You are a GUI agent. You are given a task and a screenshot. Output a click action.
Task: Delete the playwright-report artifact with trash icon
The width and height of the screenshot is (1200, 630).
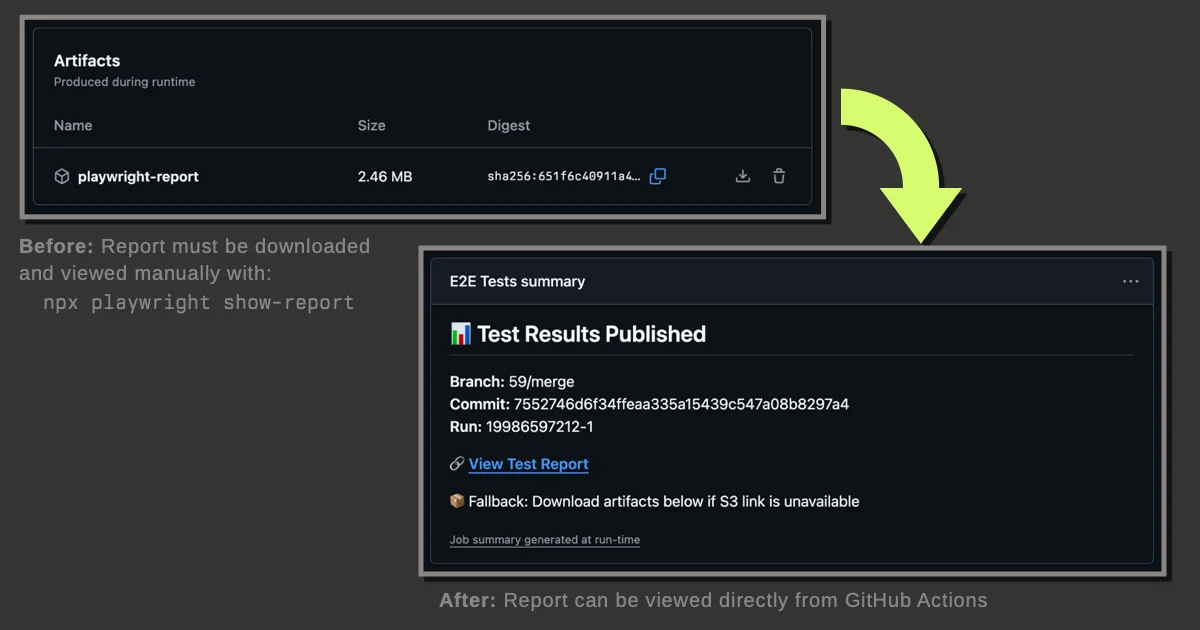coord(779,177)
